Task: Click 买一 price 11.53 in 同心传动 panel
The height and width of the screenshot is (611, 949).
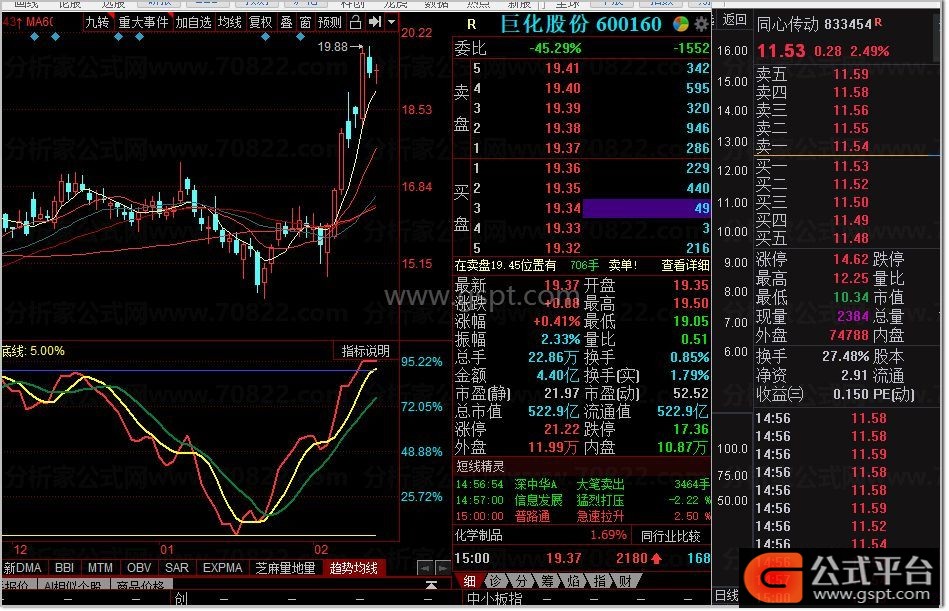Action: pyautogui.click(x=851, y=166)
